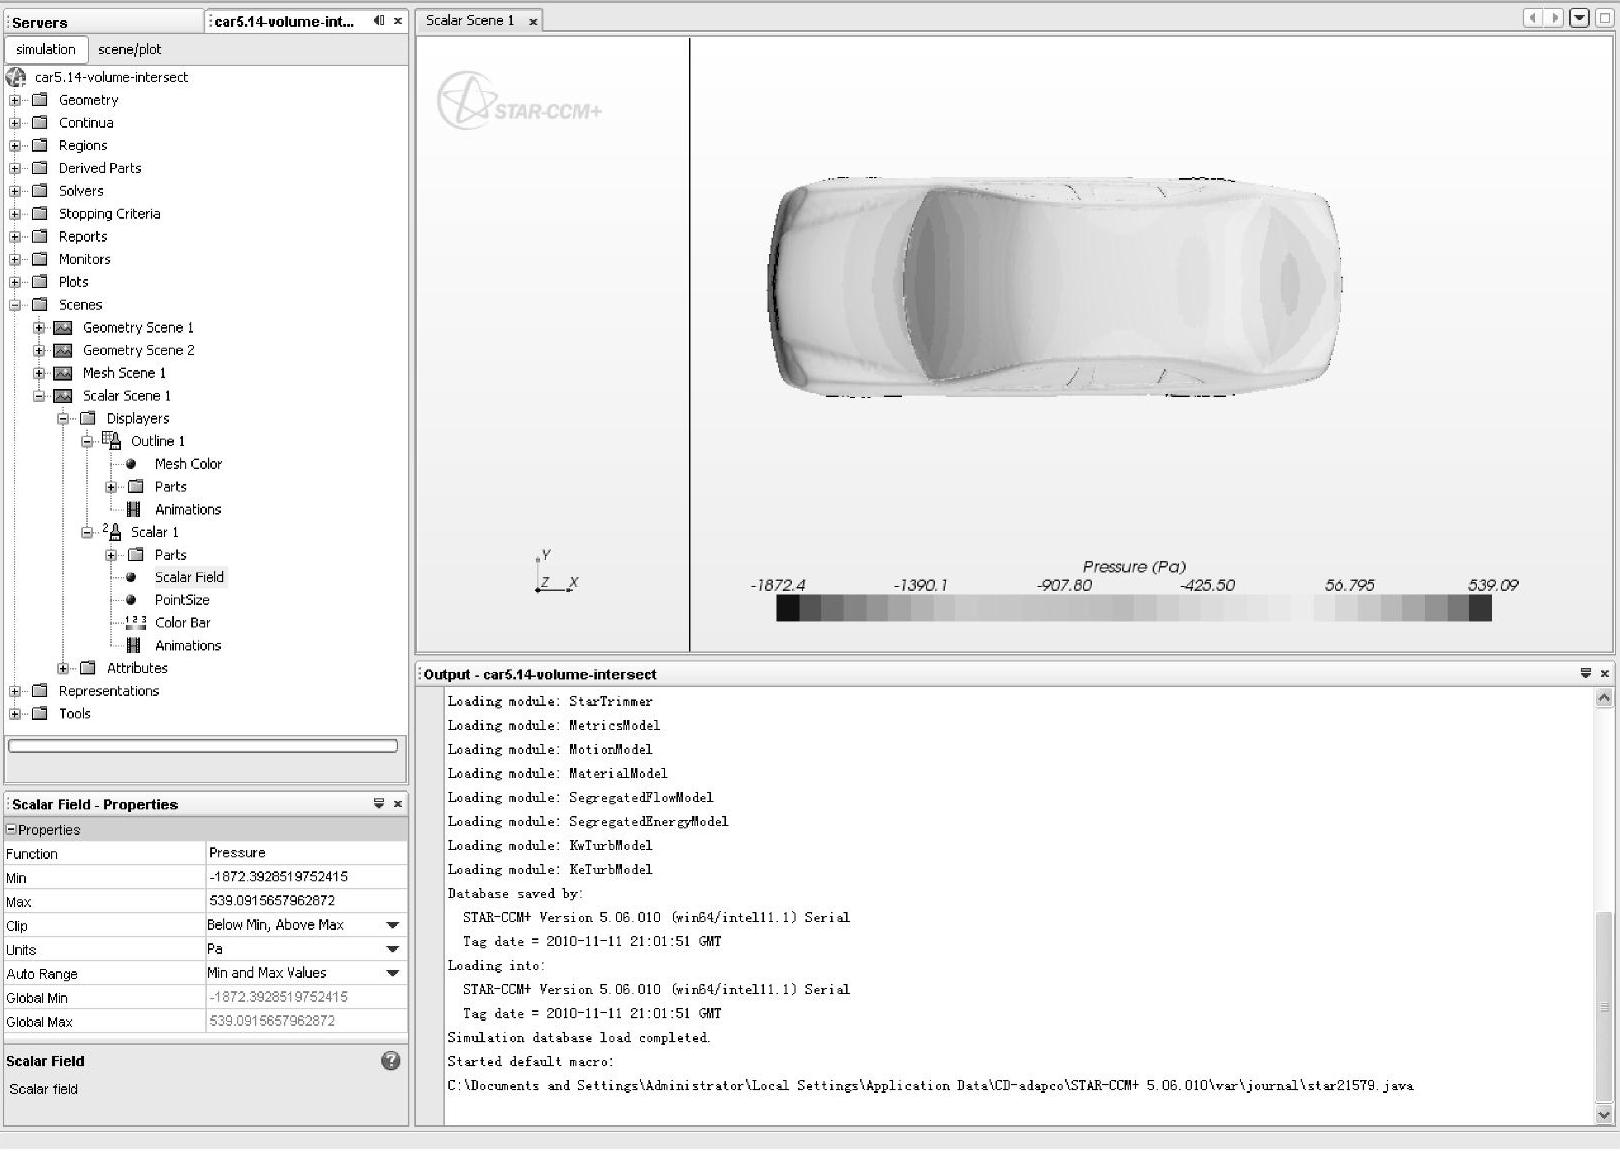The width and height of the screenshot is (1620, 1151).
Task: Select the Plots tree item
Action: coord(74,282)
